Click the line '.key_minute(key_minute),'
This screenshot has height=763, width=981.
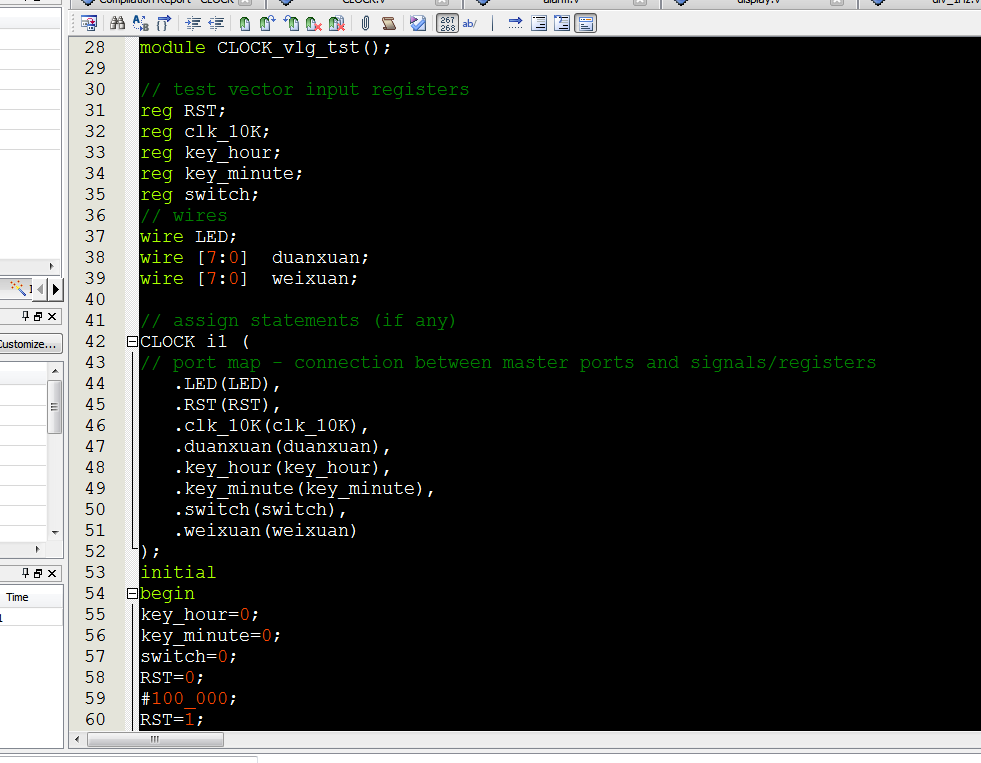coord(305,488)
